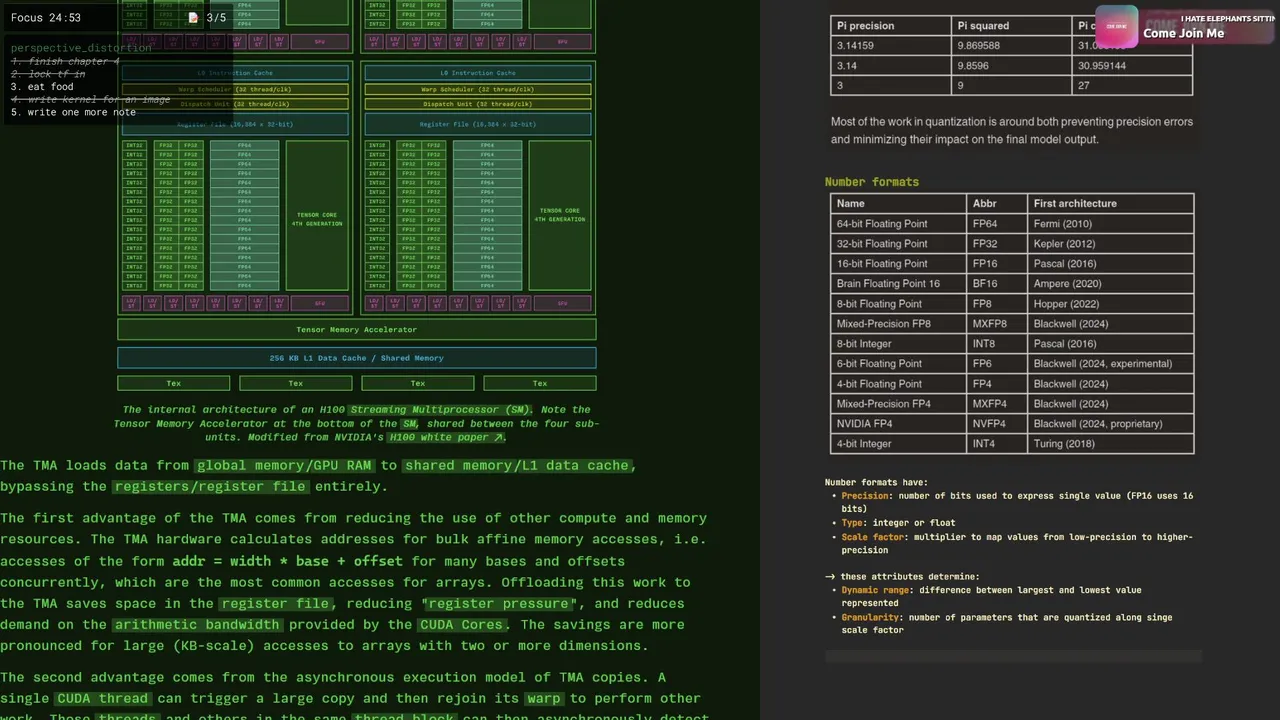Click the 'Blackwell (2024, experimental)' cell
1280x720 pixels.
tap(1111, 363)
